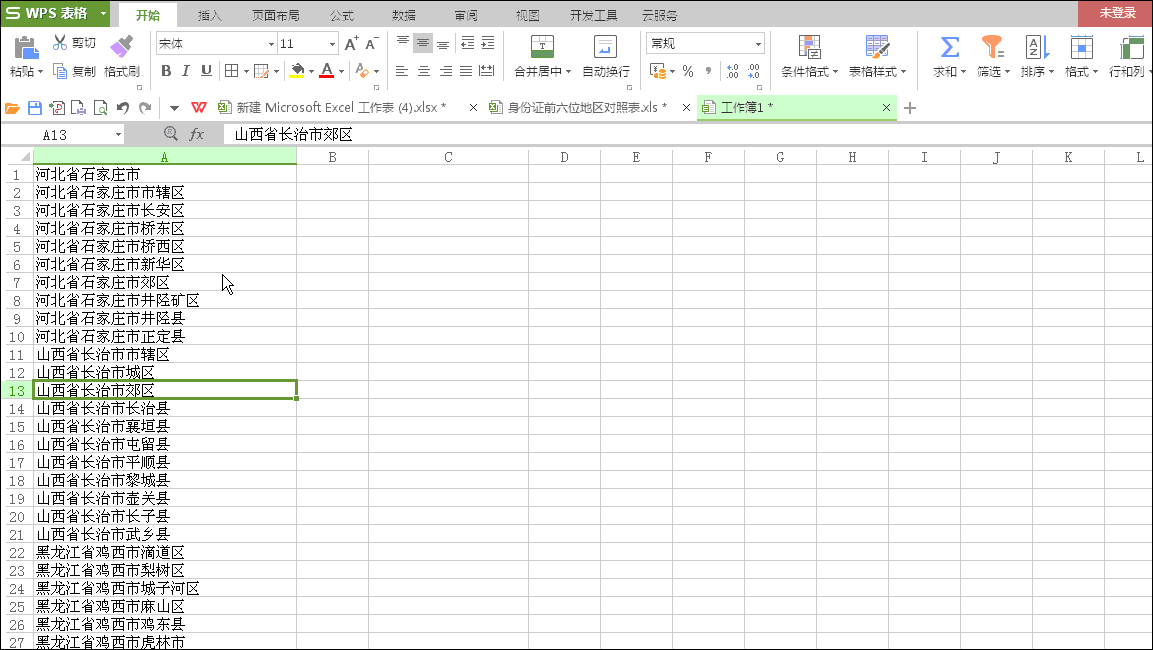Open the Name Box dropdown arrow
This screenshot has width=1153, height=650.
point(118,135)
